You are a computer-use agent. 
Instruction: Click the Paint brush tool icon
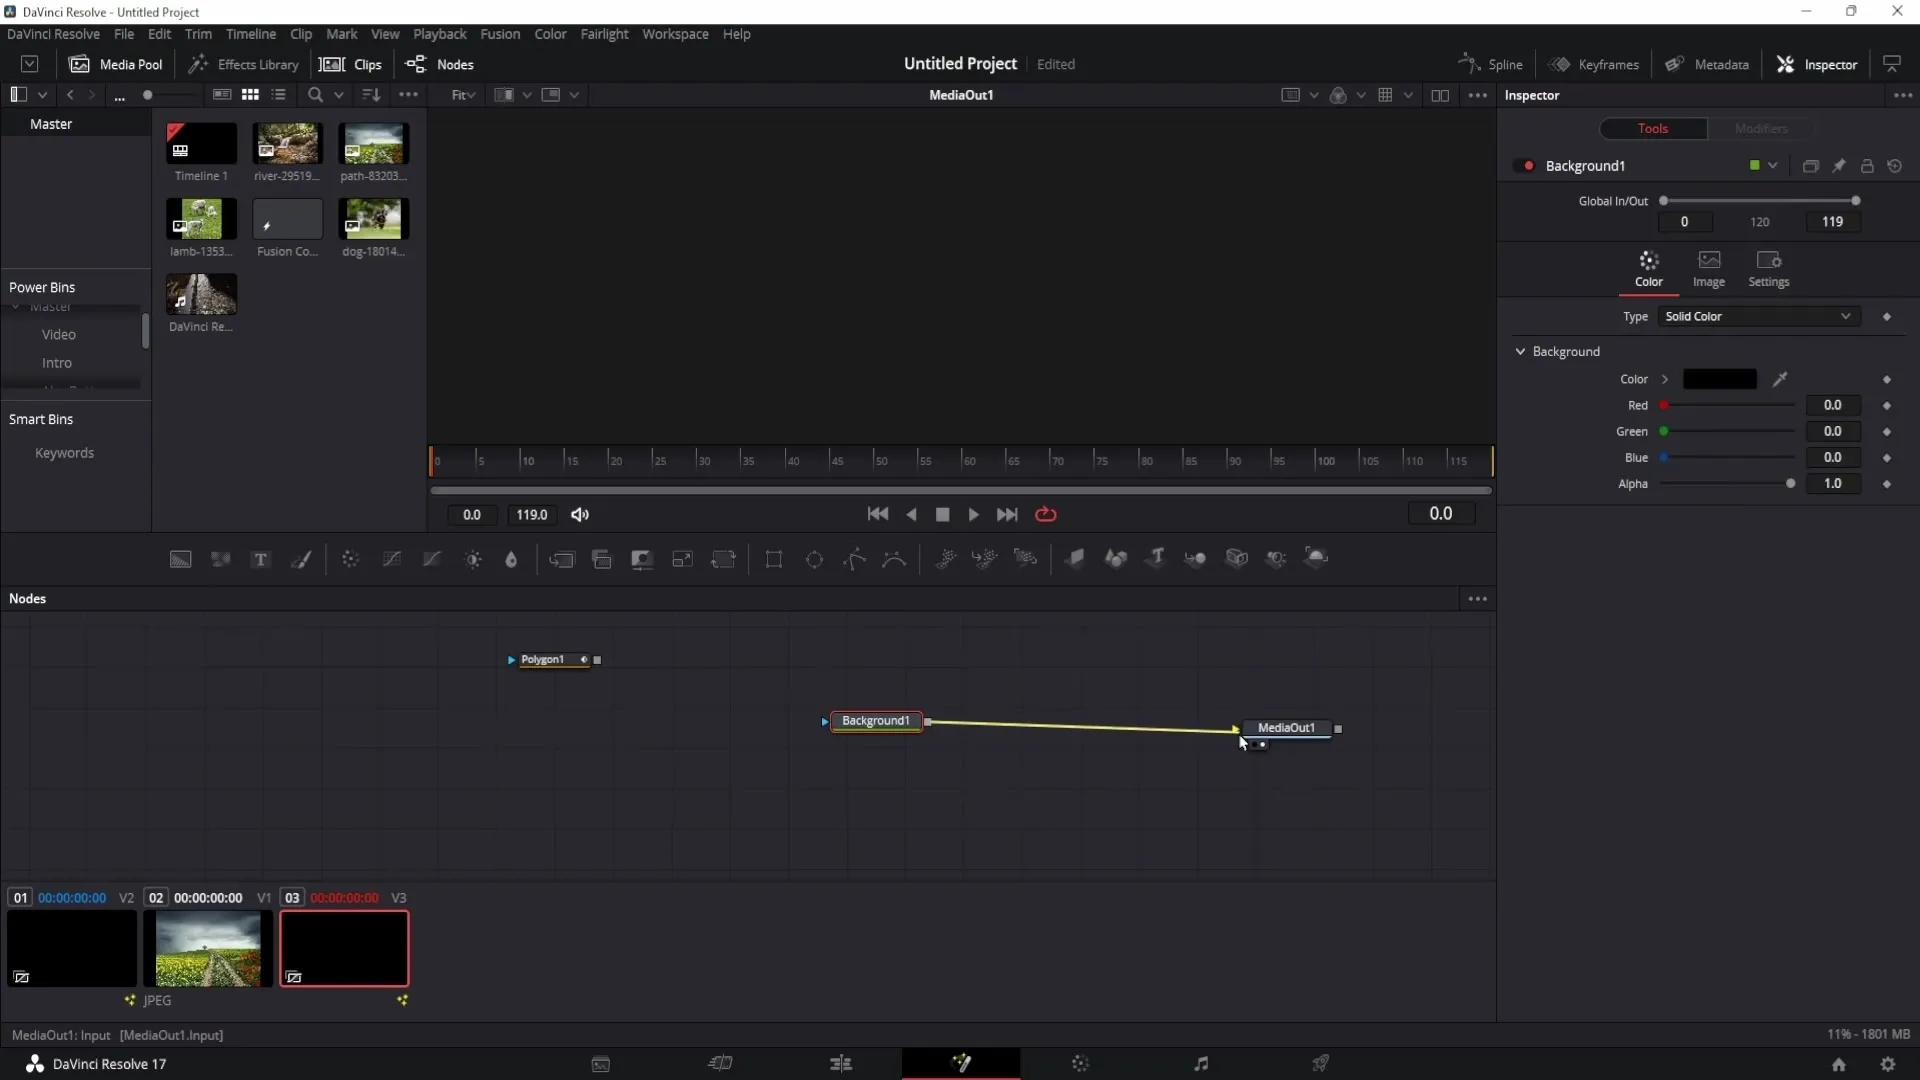[303, 558]
